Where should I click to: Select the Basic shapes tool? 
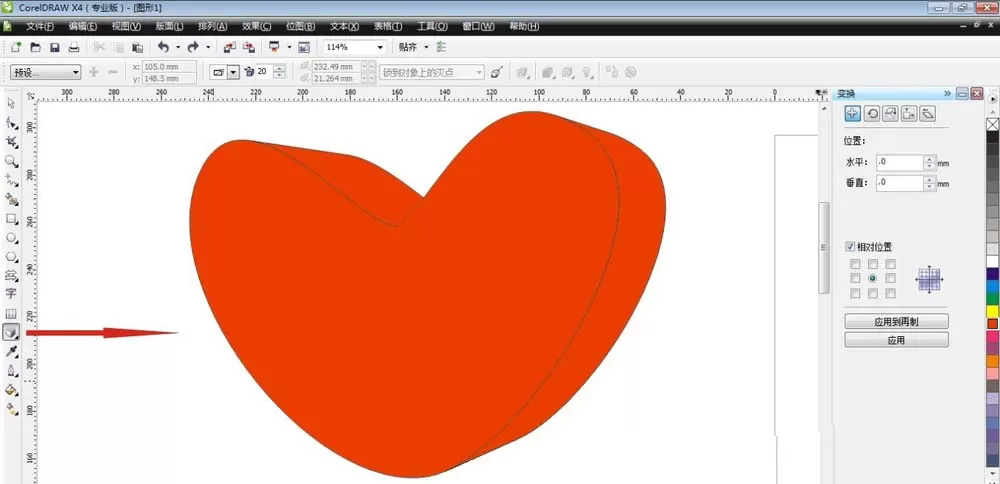tap(11, 275)
